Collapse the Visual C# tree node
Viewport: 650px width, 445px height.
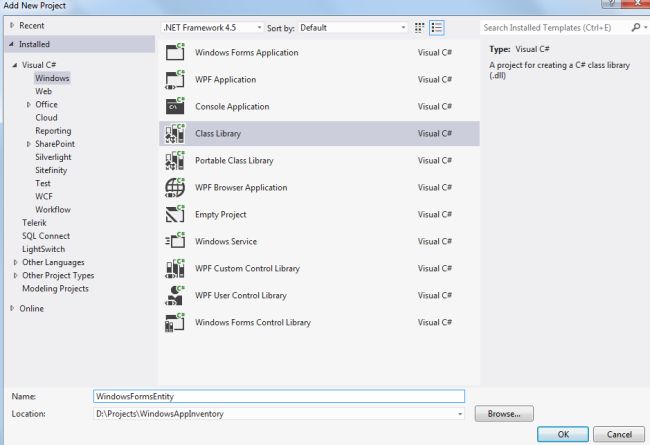[15, 65]
